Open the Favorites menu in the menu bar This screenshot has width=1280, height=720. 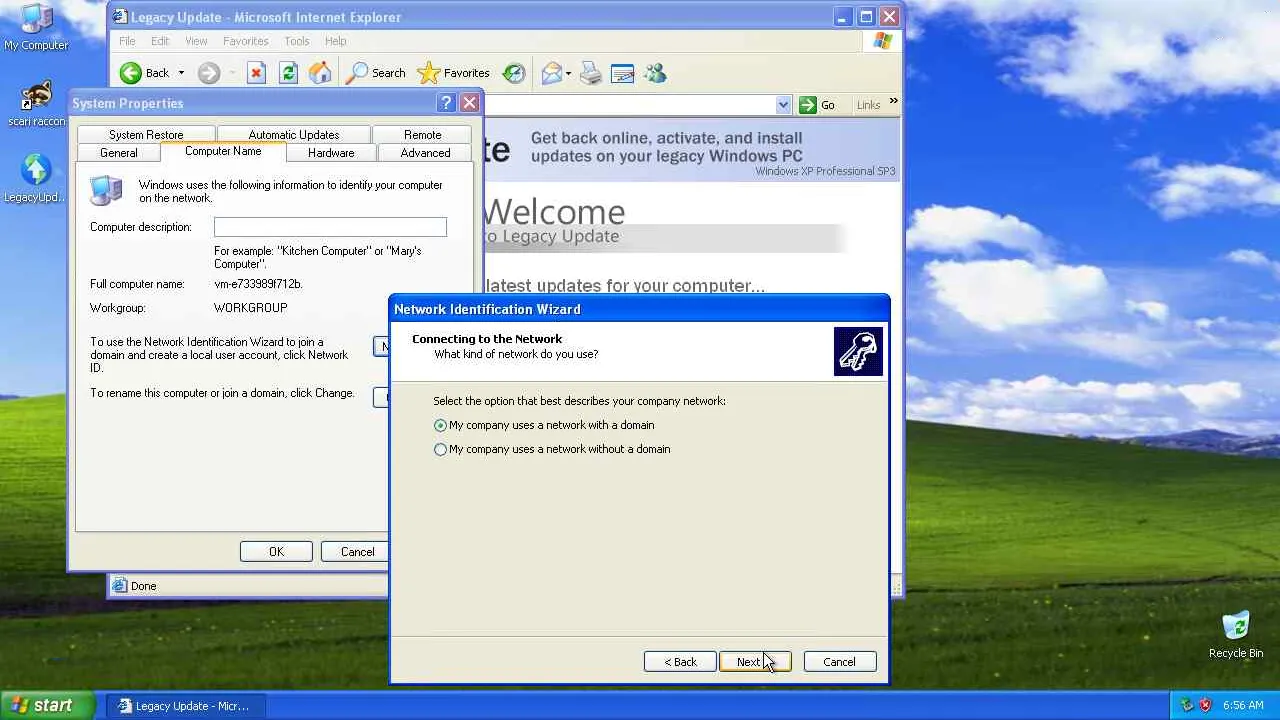(x=245, y=41)
